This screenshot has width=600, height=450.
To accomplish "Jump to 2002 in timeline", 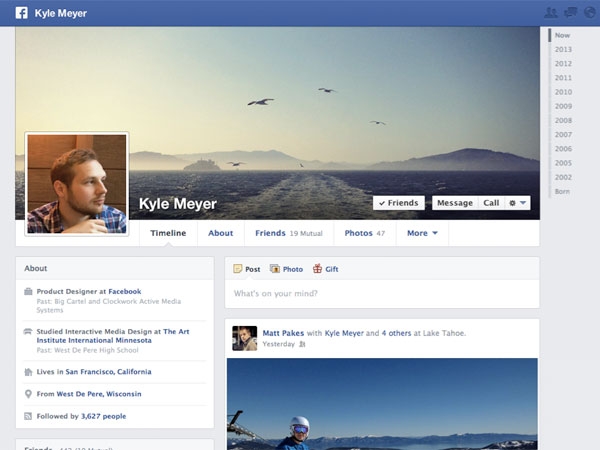I will 563,177.
